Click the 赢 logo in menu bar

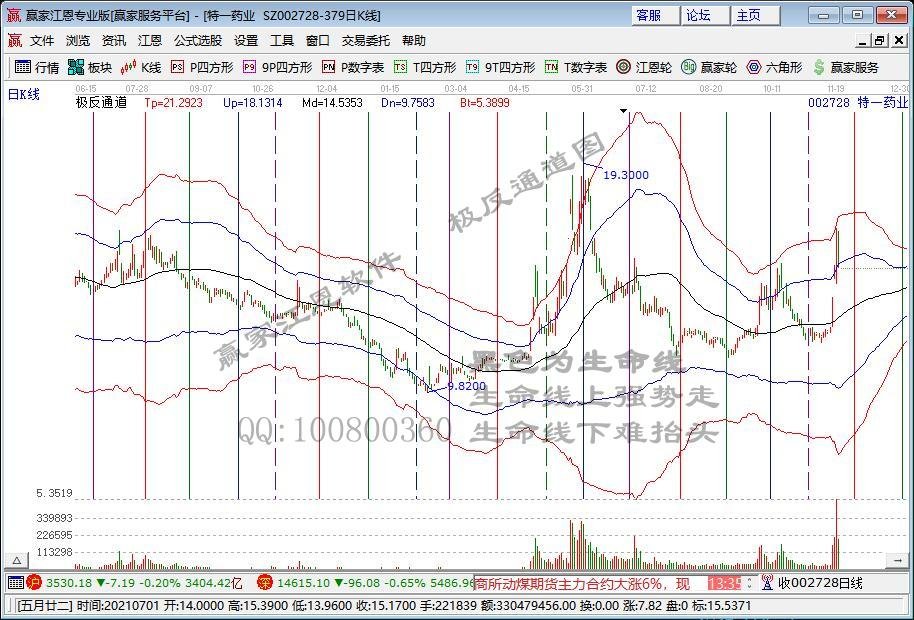coord(15,41)
